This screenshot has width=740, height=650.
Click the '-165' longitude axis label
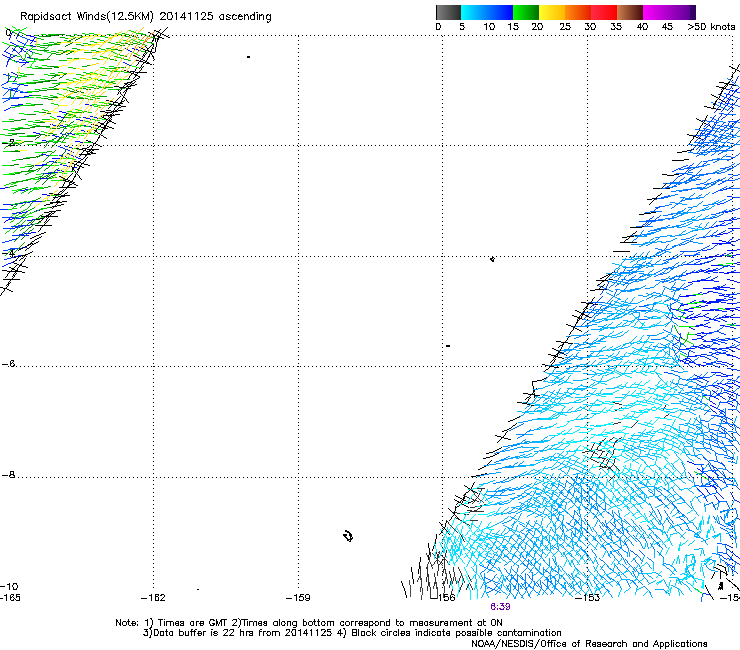pyautogui.click(x=10, y=598)
